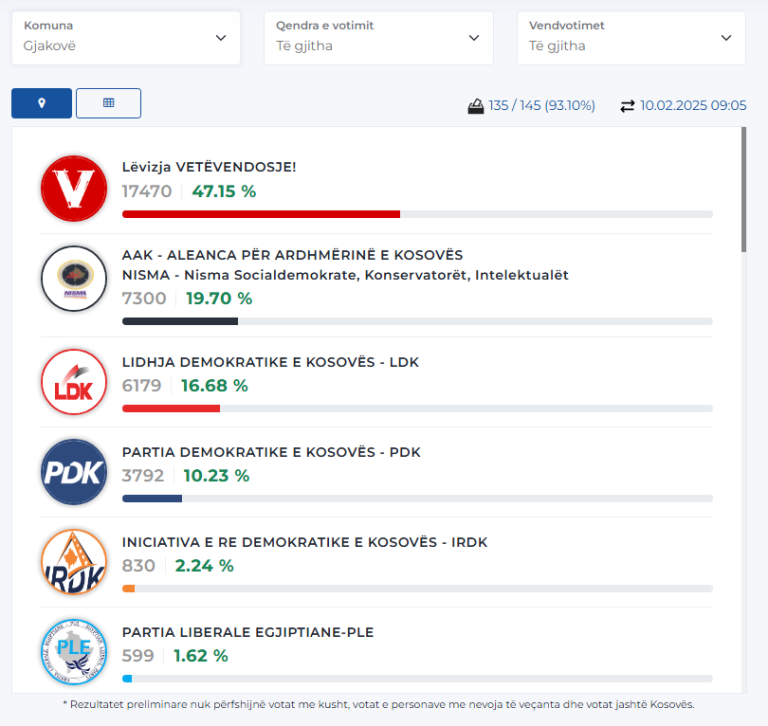Click the PLE party logo

[73, 651]
